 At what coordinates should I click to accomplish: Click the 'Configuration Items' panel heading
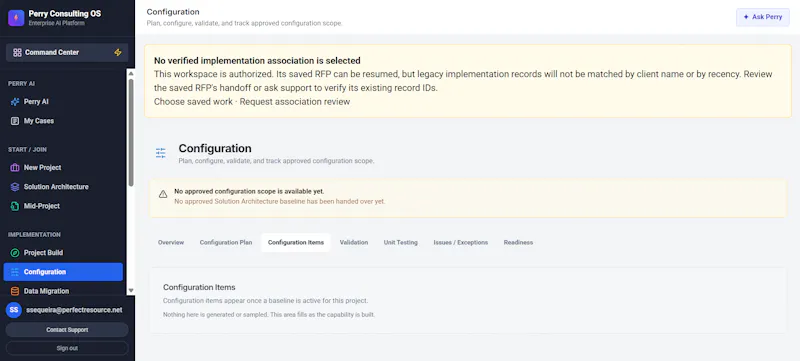pyautogui.click(x=199, y=287)
